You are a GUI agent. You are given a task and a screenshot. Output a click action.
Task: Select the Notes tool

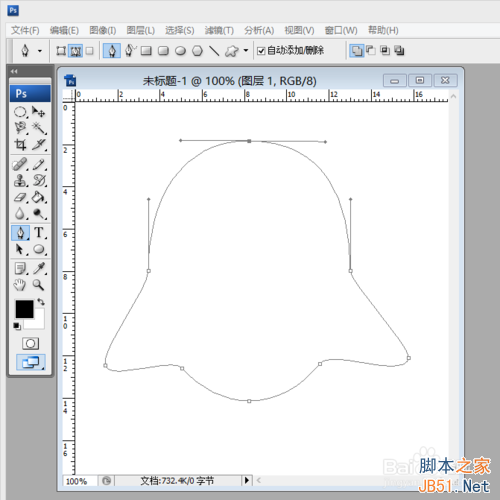click(x=20, y=268)
